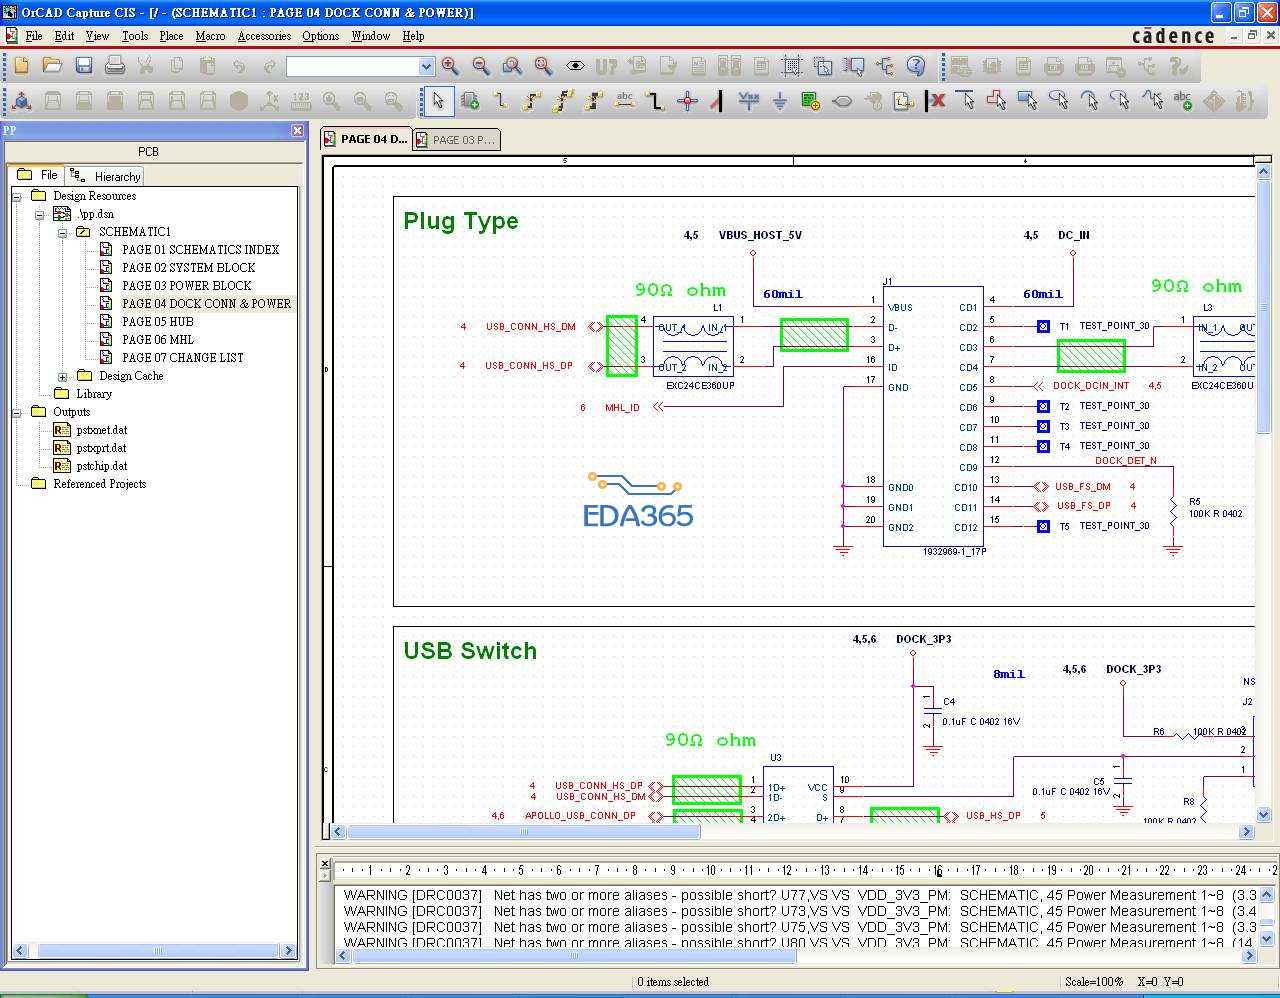
Task: Close the PP project panel
Action: pos(297,130)
